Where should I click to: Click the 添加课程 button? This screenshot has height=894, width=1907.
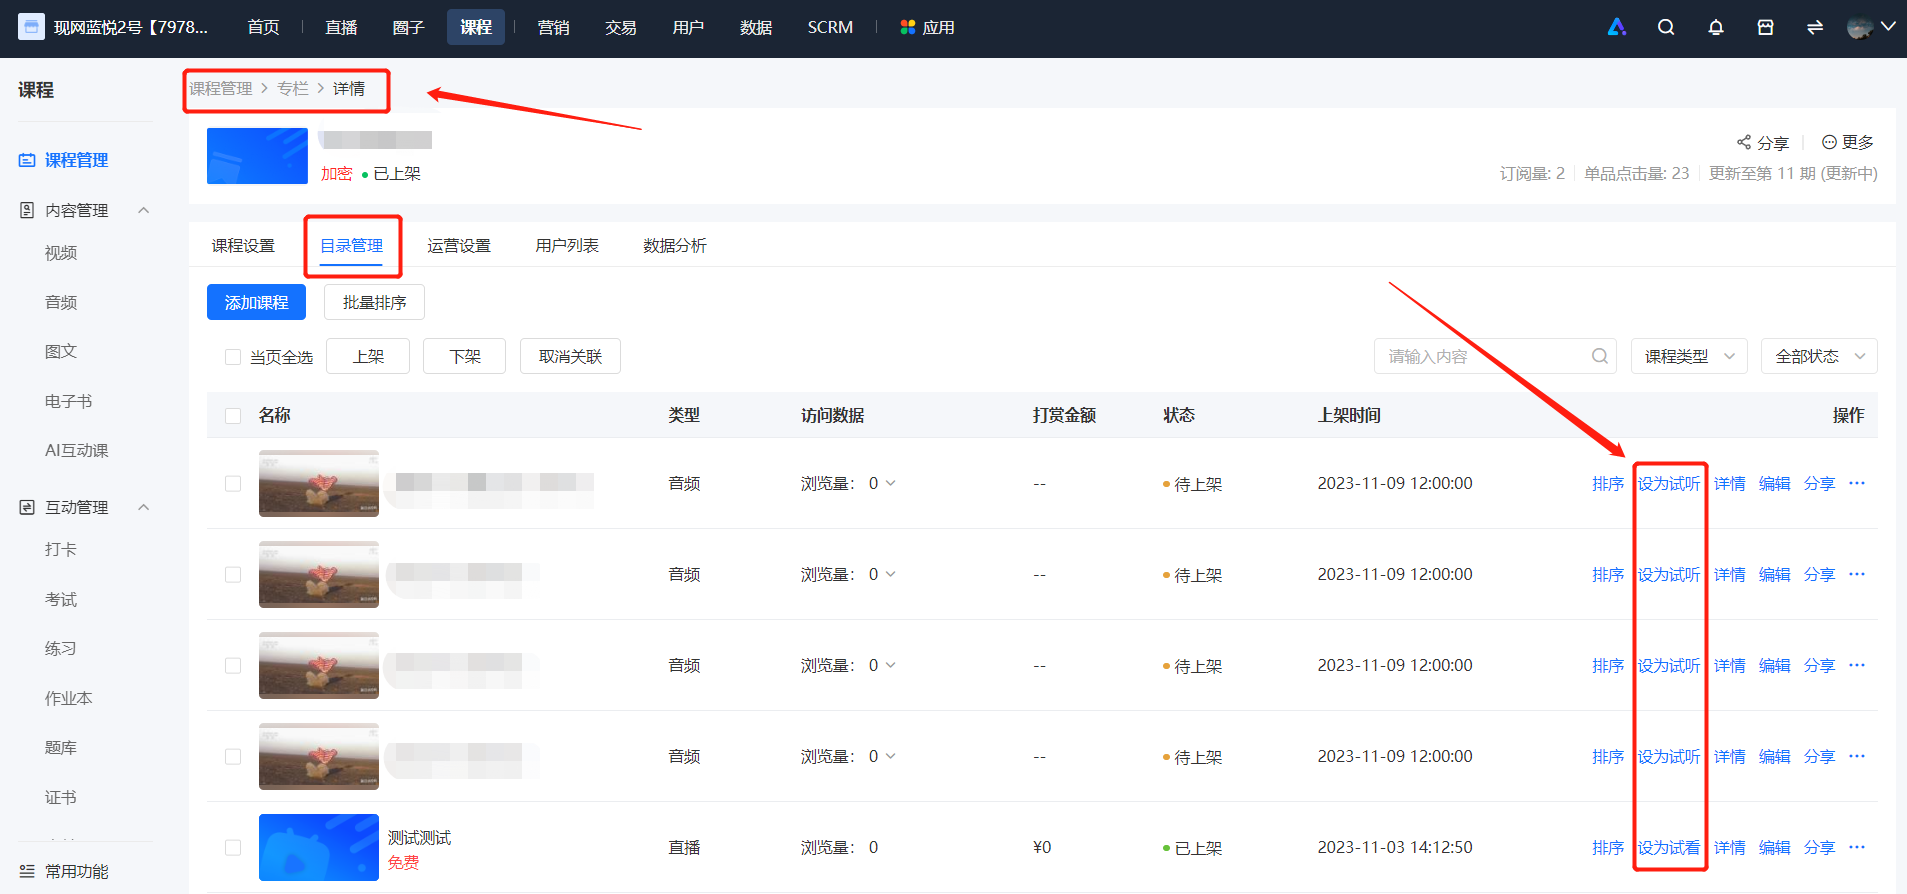coord(256,302)
